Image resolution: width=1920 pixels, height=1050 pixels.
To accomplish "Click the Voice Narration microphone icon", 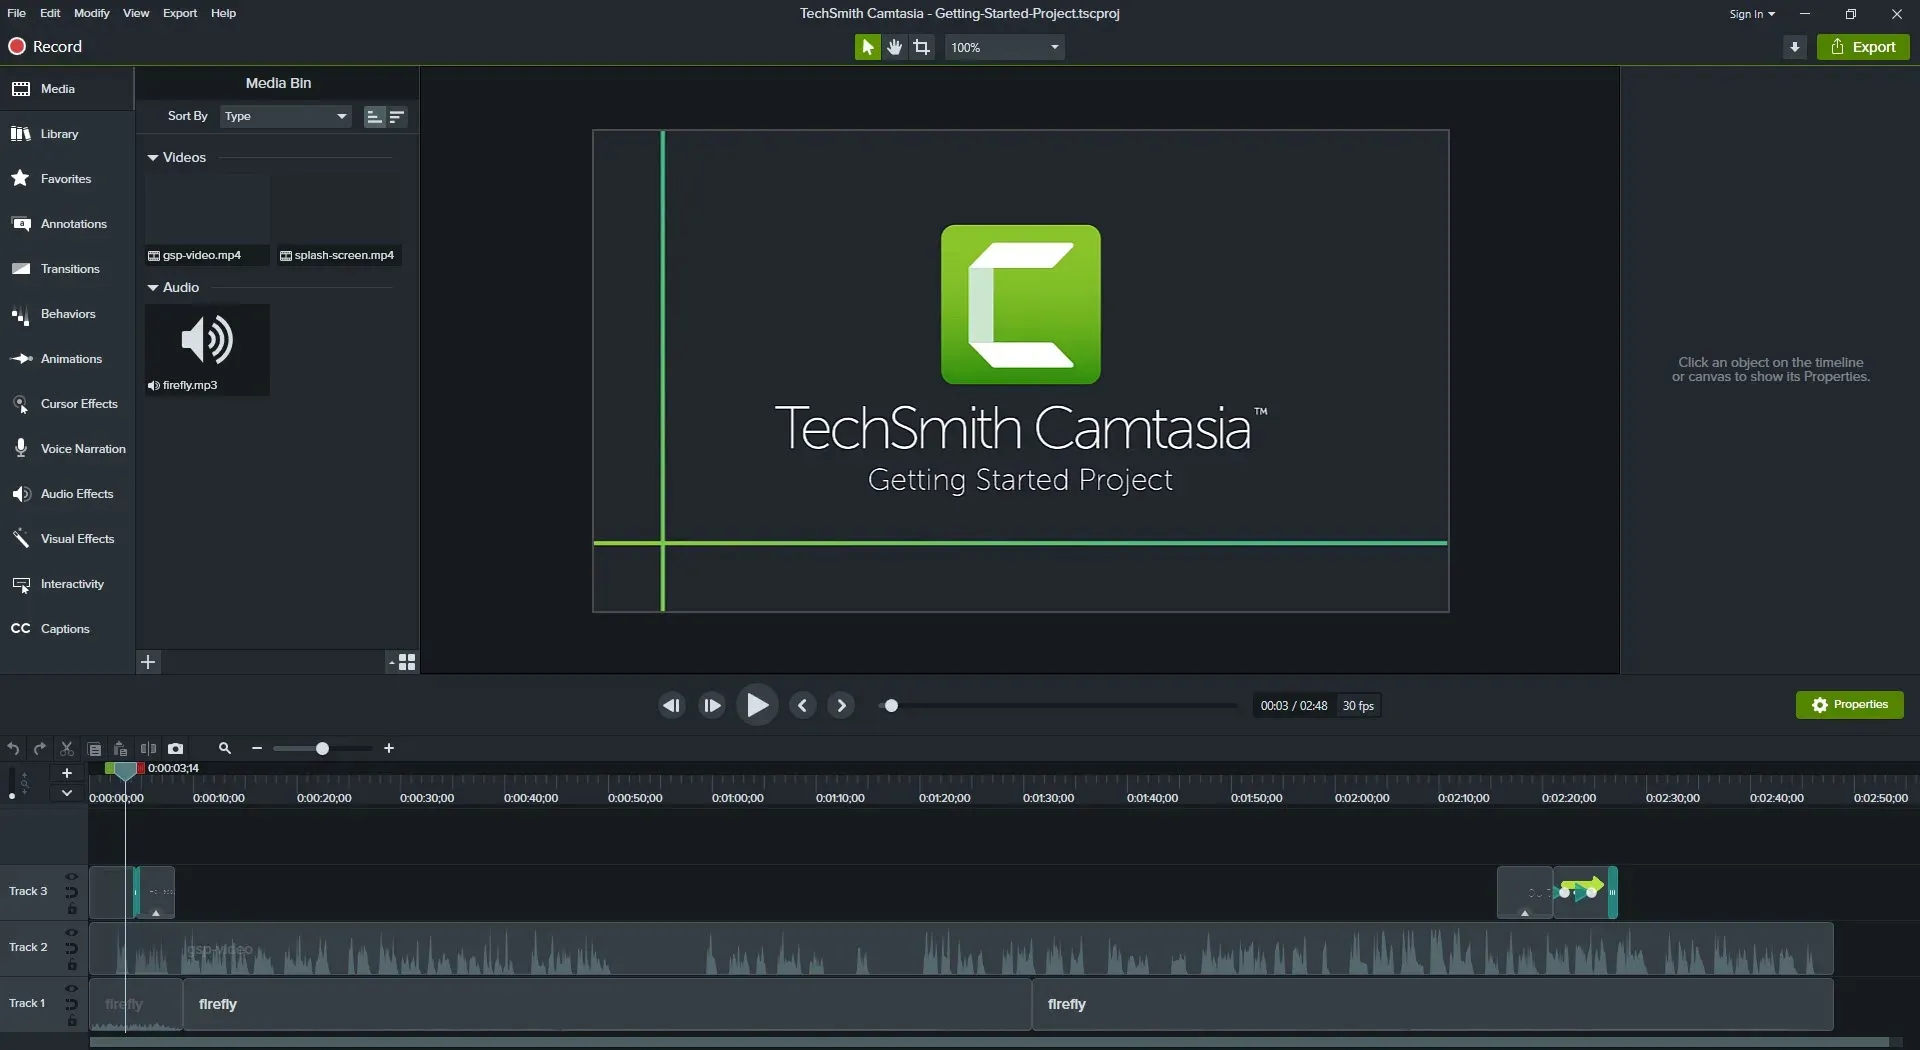I will pyautogui.click(x=21, y=448).
